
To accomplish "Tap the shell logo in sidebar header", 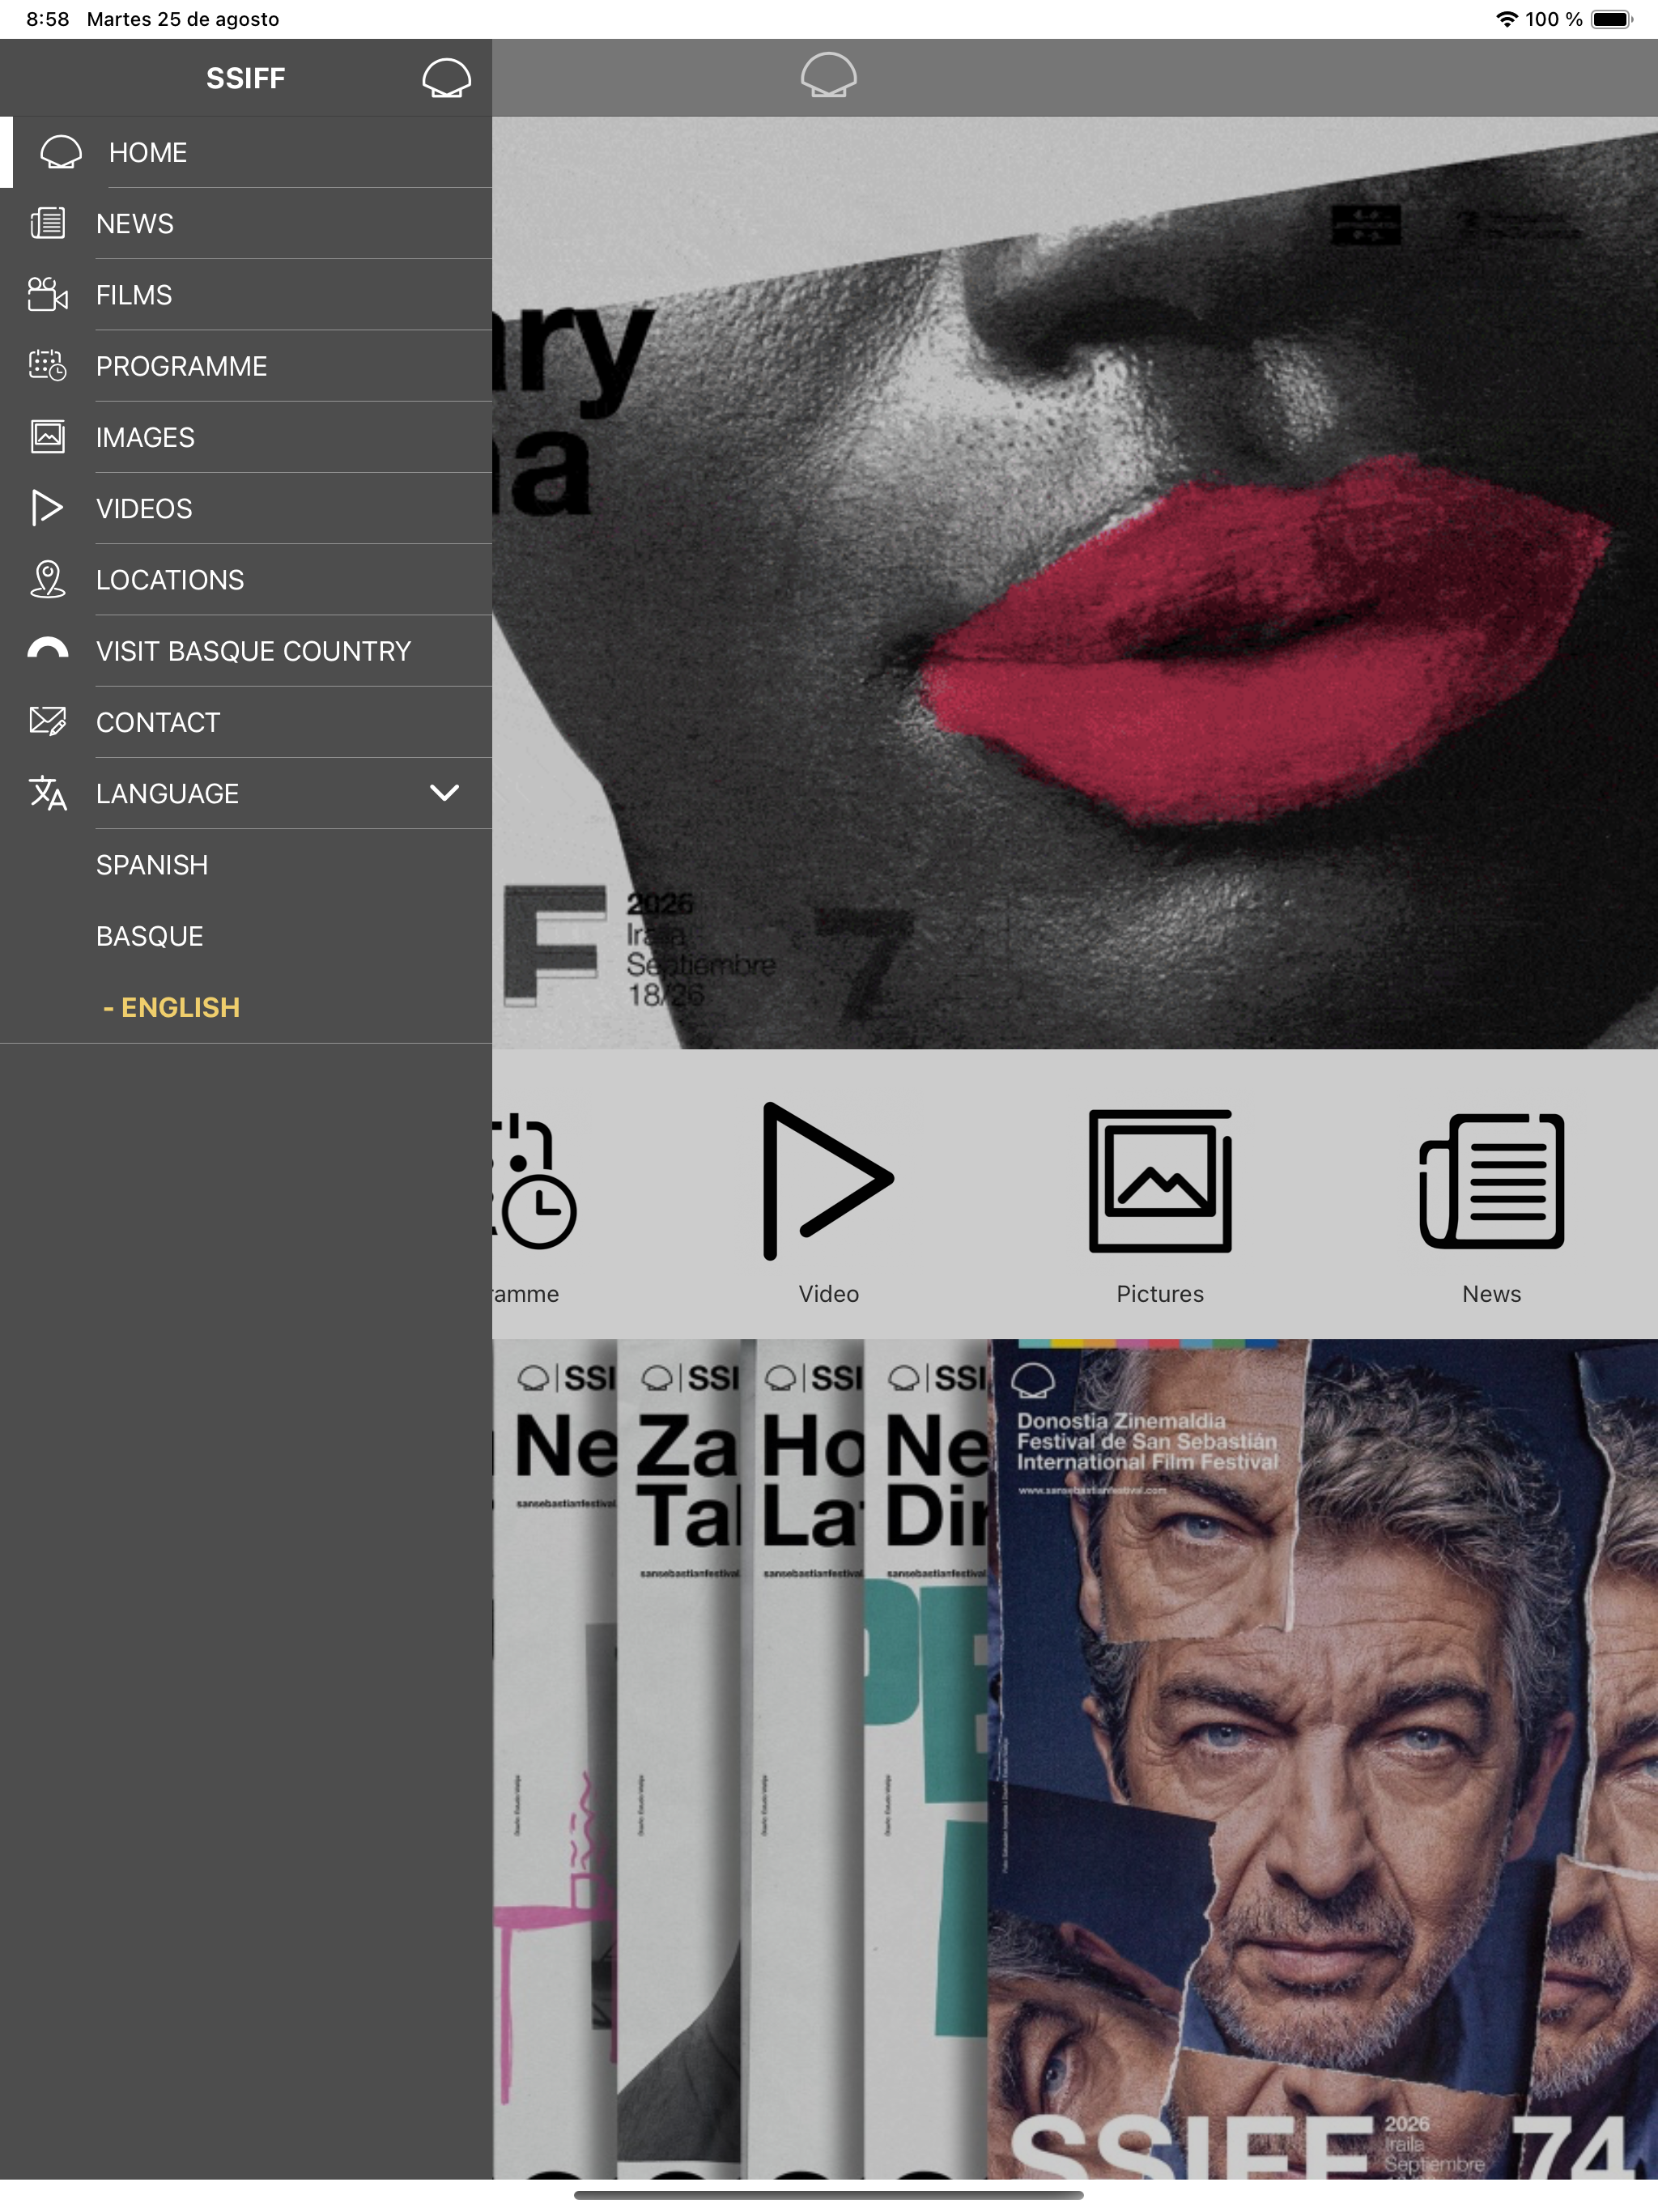I will click(446, 78).
